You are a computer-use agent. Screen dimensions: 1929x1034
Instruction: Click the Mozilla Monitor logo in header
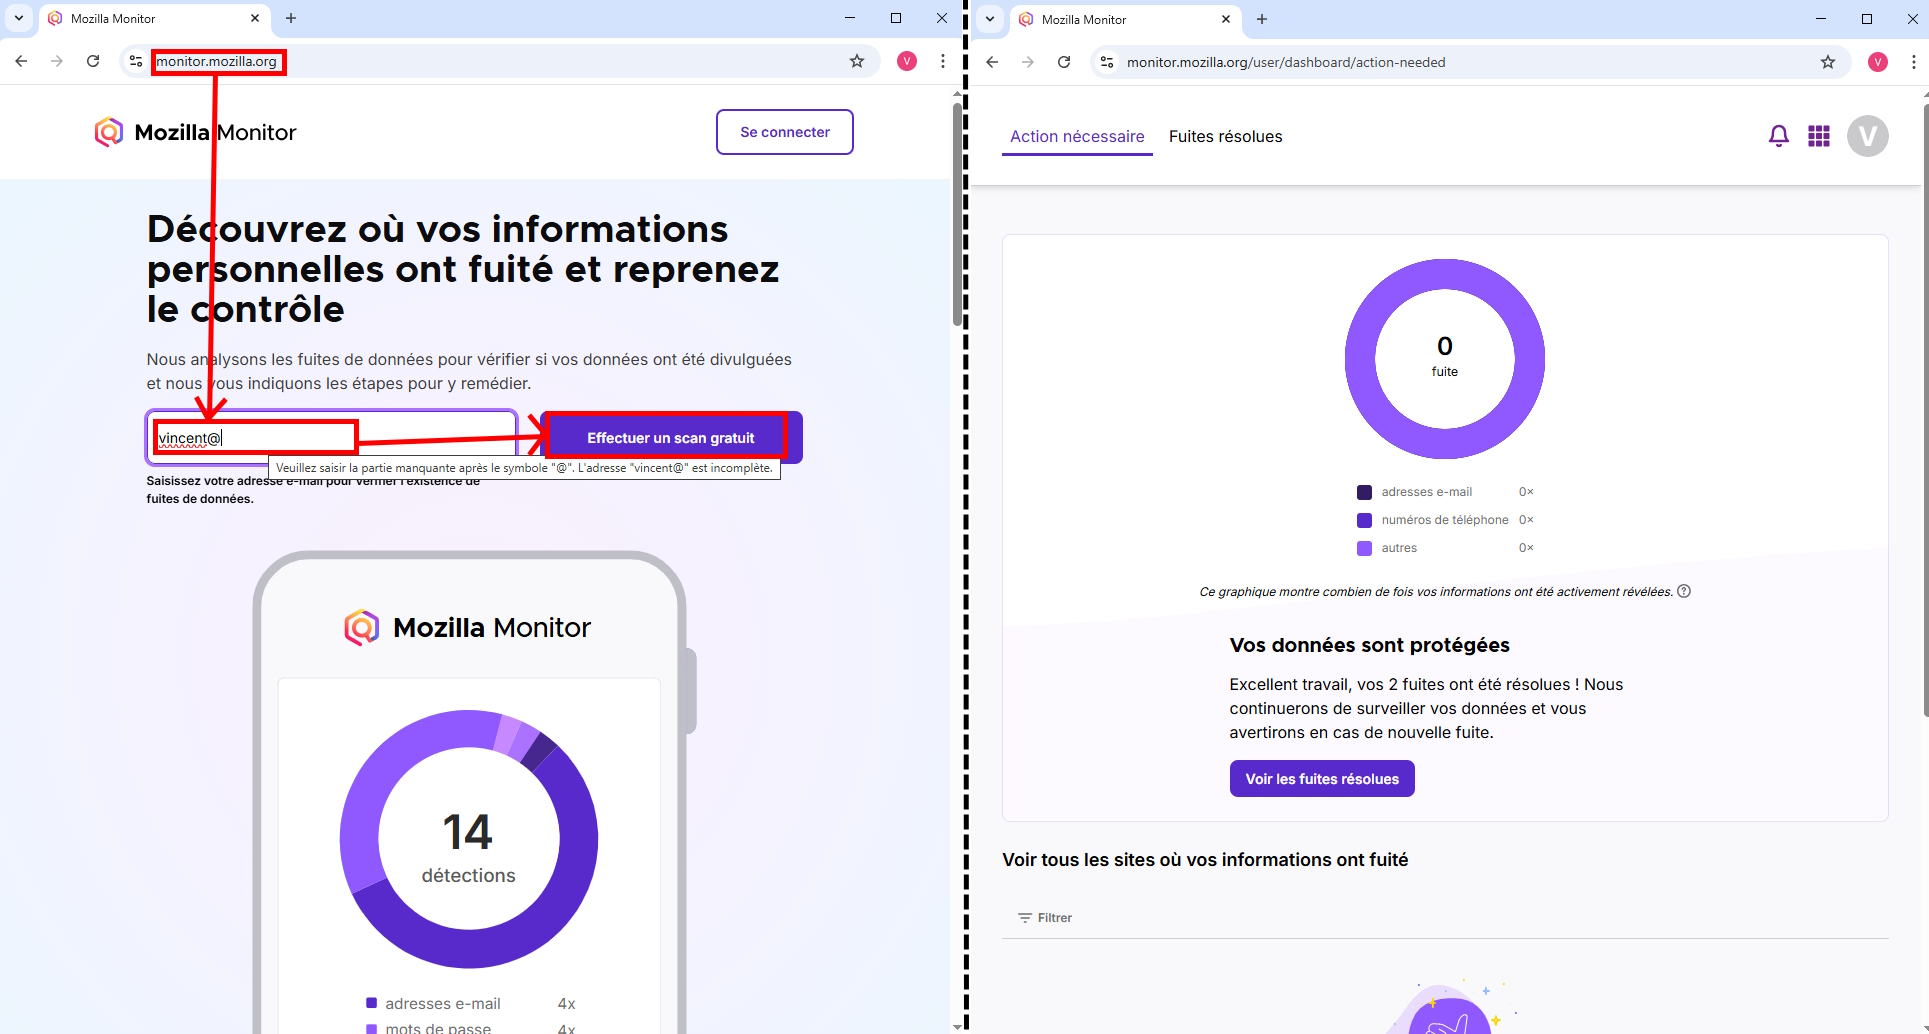(196, 132)
